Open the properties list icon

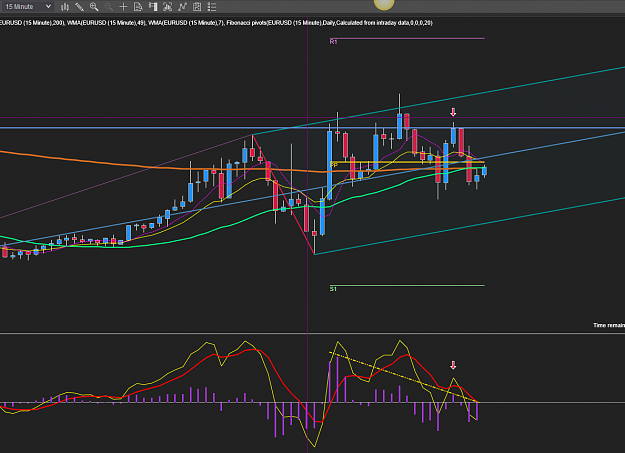click(212, 7)
